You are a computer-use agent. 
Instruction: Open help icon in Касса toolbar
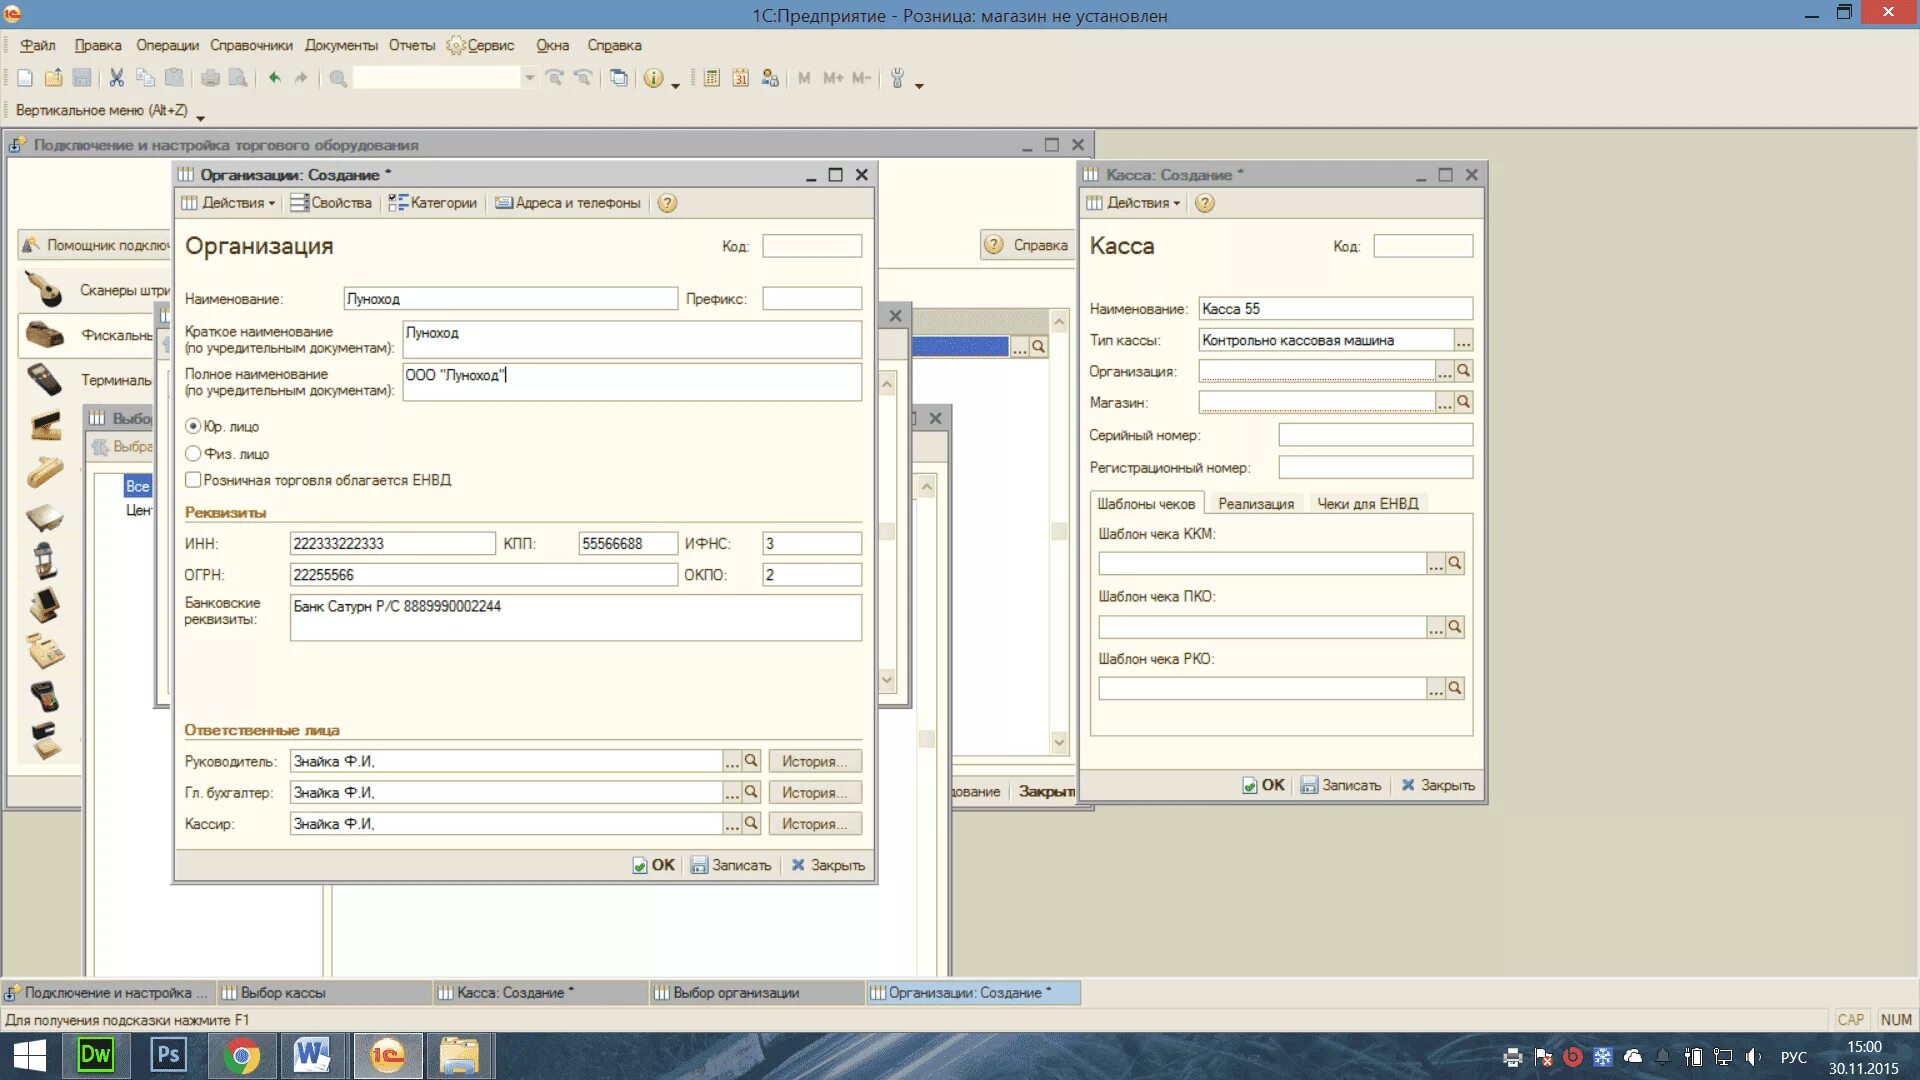(1205, 203)
